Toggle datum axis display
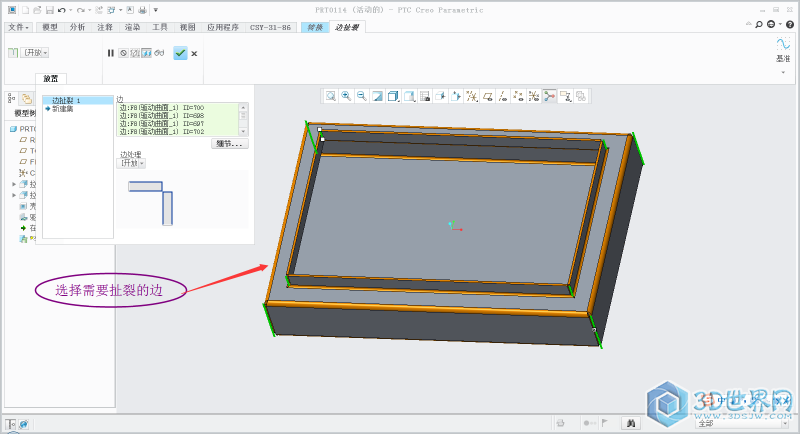This screenshot has width=800, height=434. click(503, 96)
